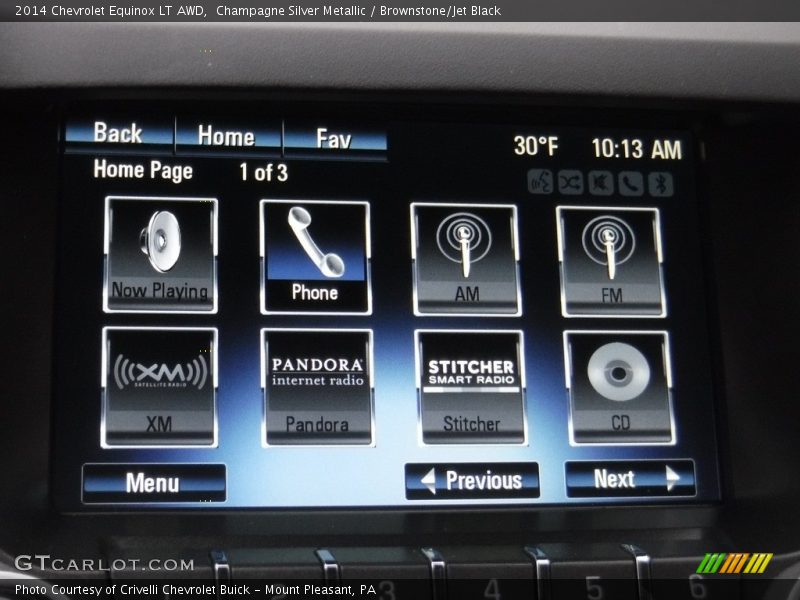Open the Now Playing screen
The height and width of the screenshot is (600, 800).
tap(160, 255)
